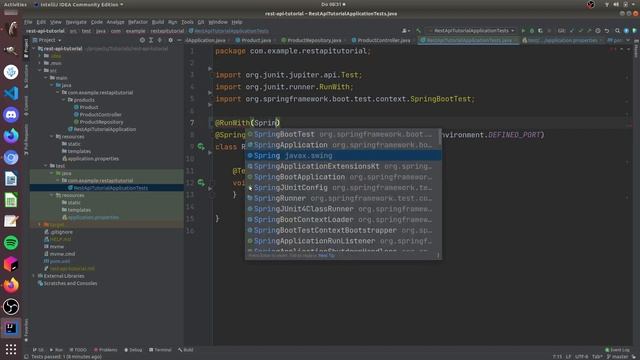640x360 pixels.
Task: Open the IntelliJ IDEA app menu in top bar
Action: [x=79, y=4]
